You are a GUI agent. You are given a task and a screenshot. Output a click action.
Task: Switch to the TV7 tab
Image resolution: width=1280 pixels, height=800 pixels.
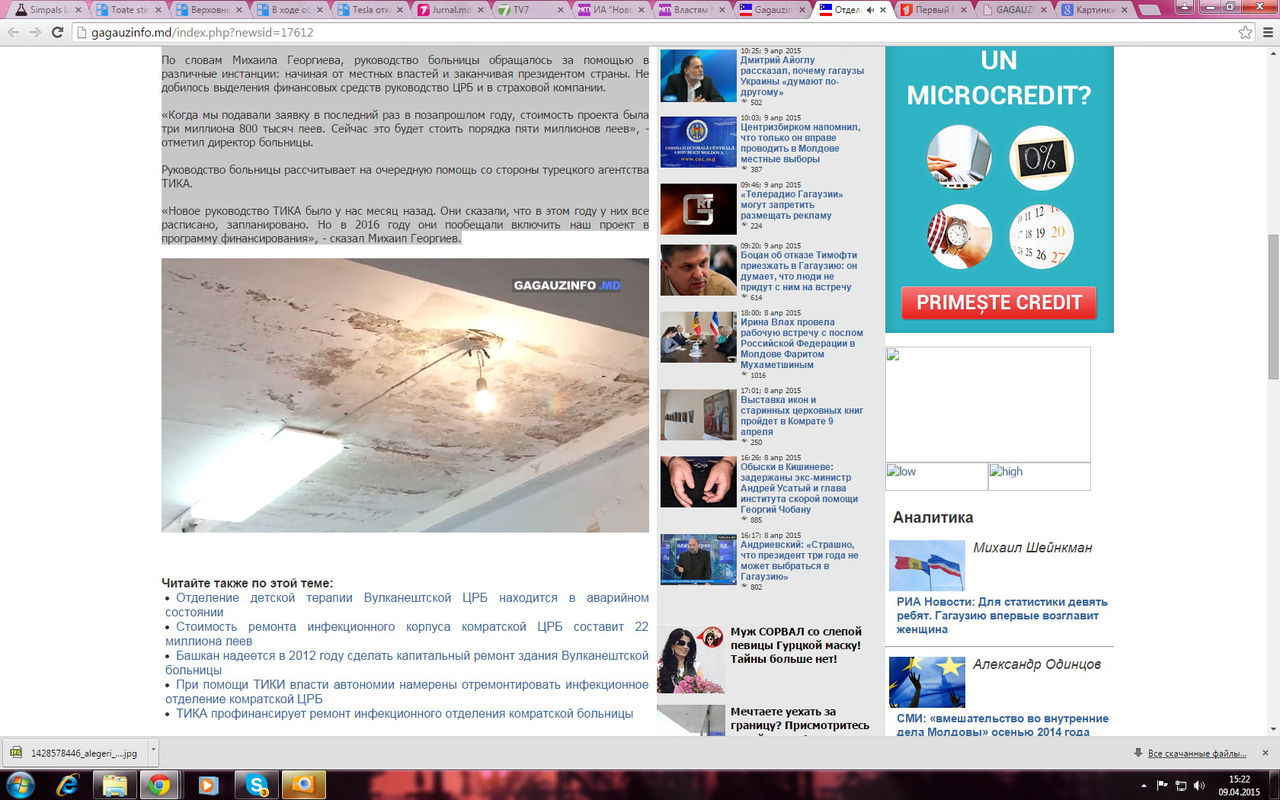[532, 10]
